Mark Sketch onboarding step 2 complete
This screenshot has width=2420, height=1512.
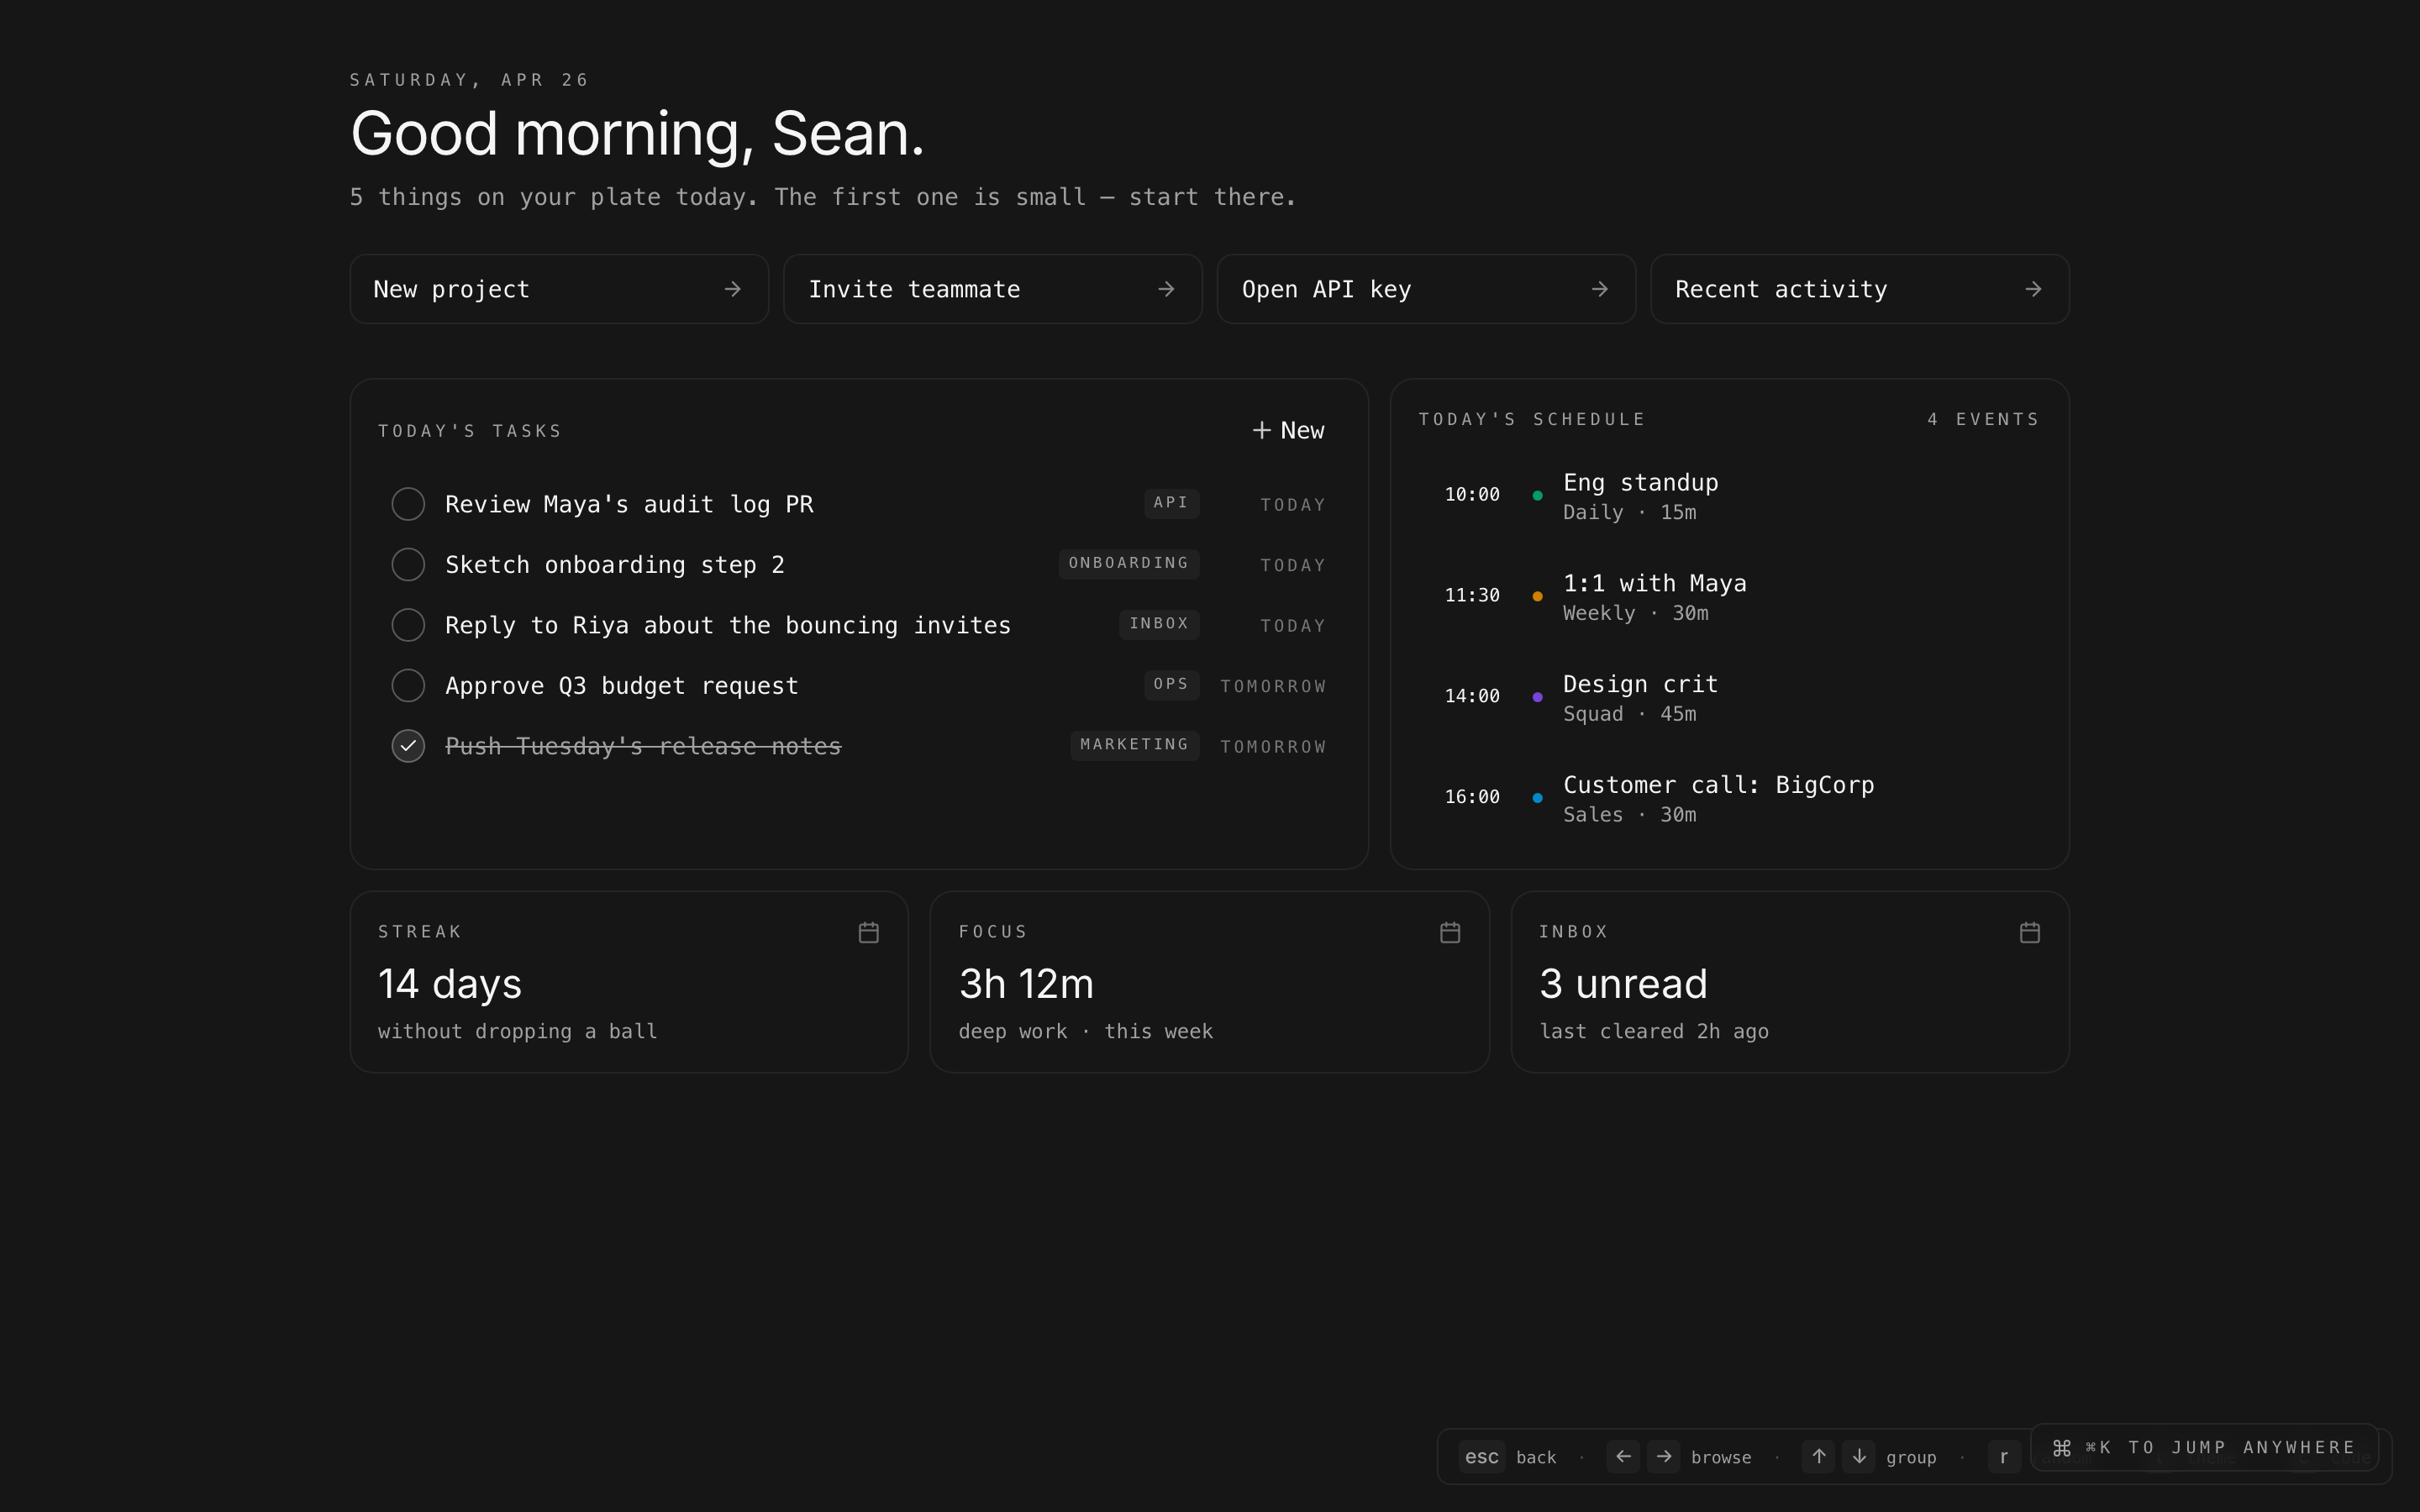(x=408, y=564)
